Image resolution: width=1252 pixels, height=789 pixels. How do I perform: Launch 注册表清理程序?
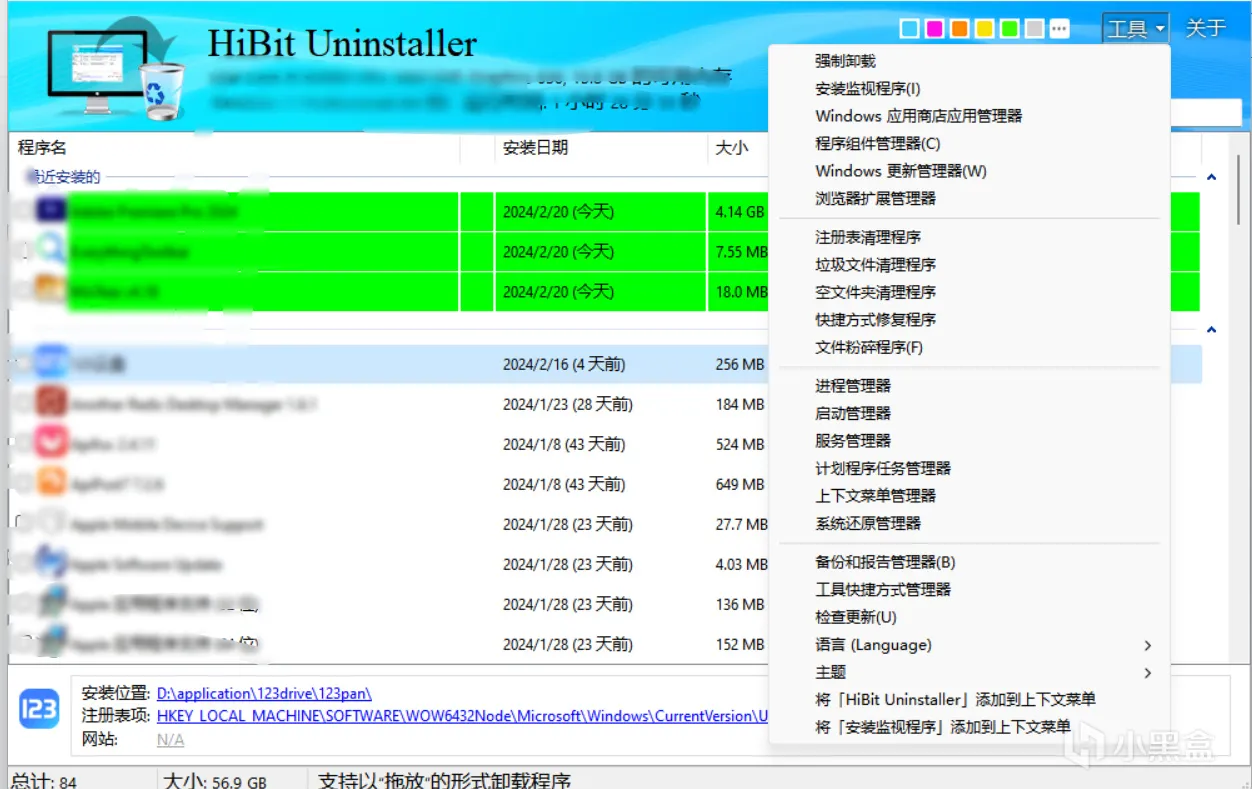point(868,237)
